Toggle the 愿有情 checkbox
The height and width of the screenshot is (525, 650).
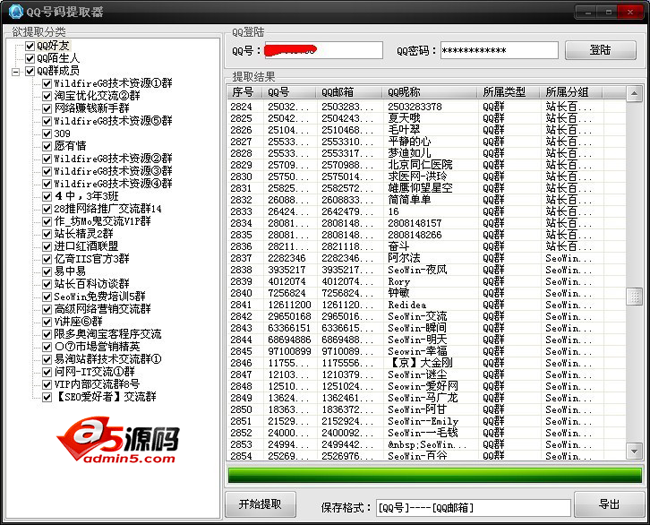tap(47, 146)
